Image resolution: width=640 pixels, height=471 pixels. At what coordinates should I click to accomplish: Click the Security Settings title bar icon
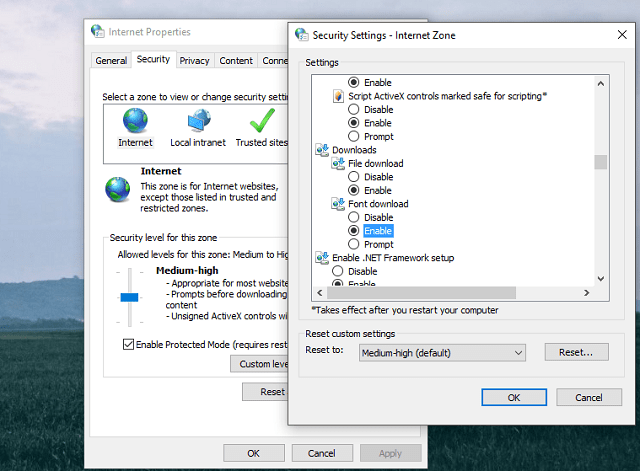[302, 35]
